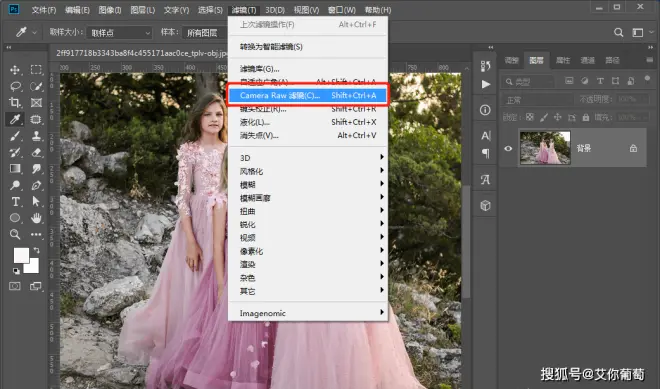Select the History Brush tool
Screen dimensions: 660x389
pyautogui.click(x=15, y=152)
